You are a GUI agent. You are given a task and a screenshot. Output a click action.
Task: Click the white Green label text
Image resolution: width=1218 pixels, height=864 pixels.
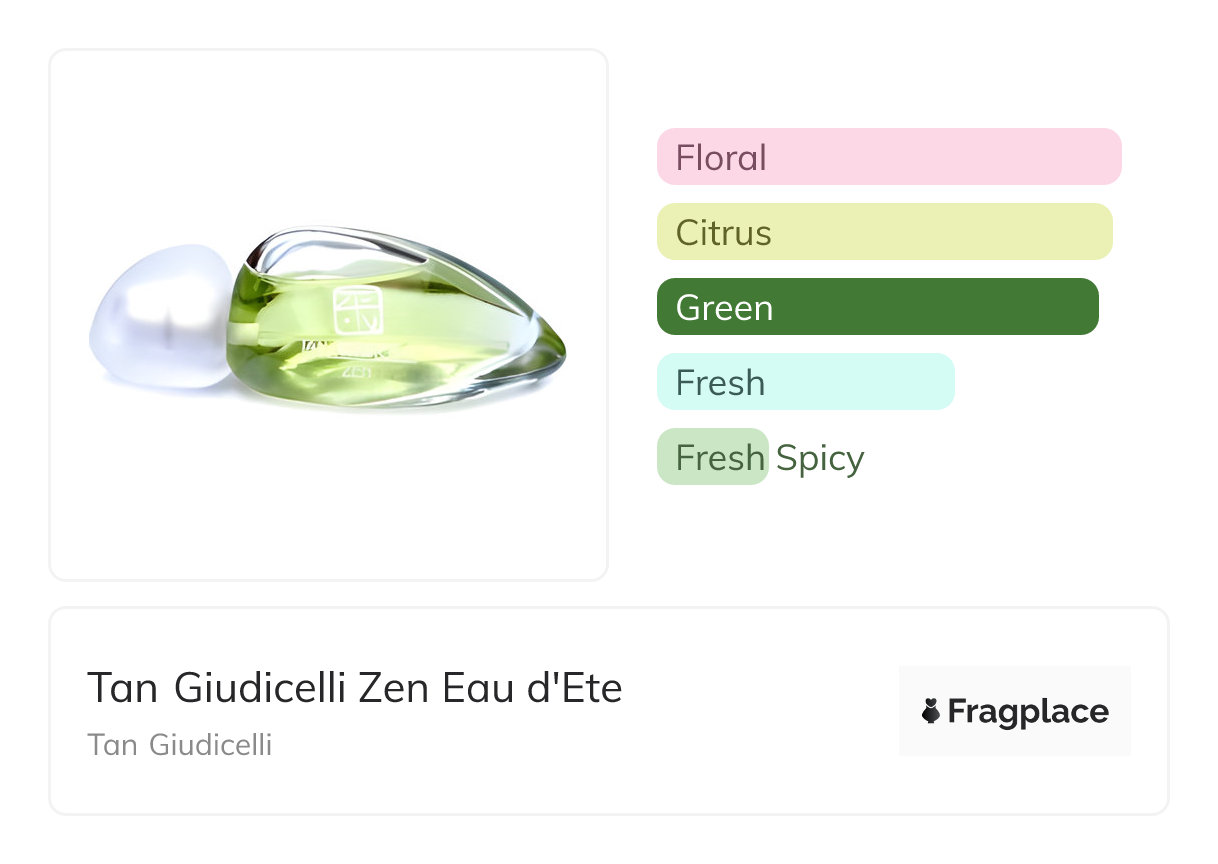coord(724,308)
